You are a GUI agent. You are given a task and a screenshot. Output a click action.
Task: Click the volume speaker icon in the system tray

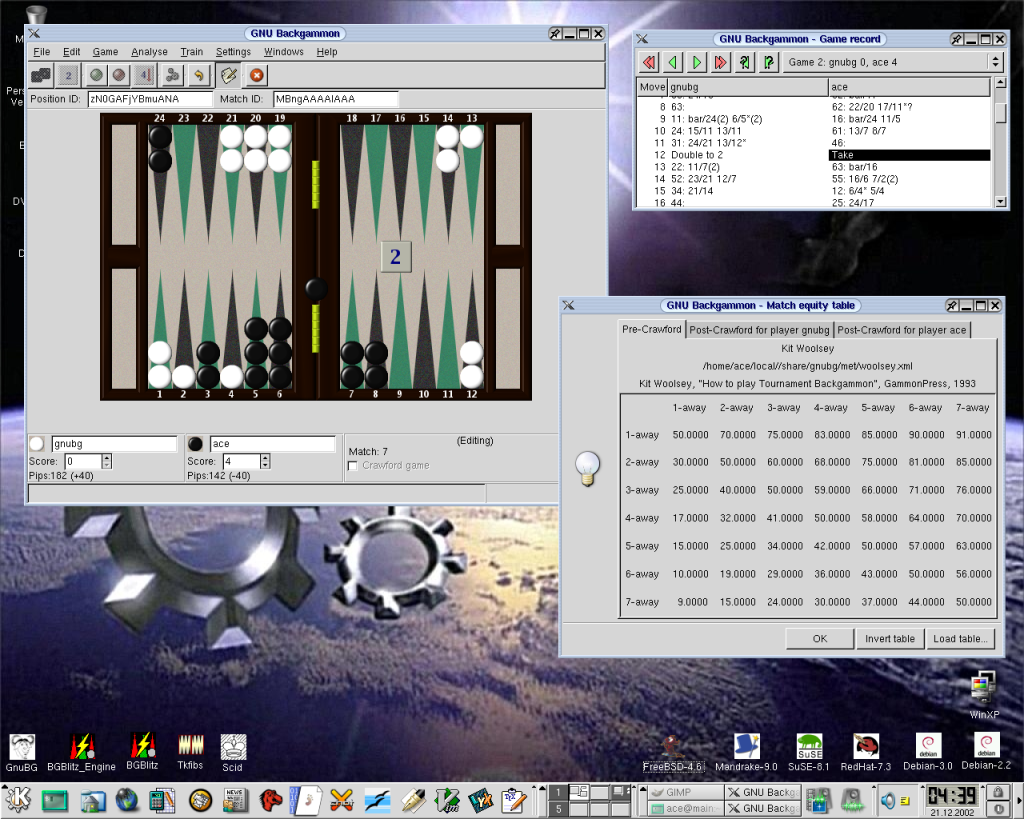coord(887,799)
